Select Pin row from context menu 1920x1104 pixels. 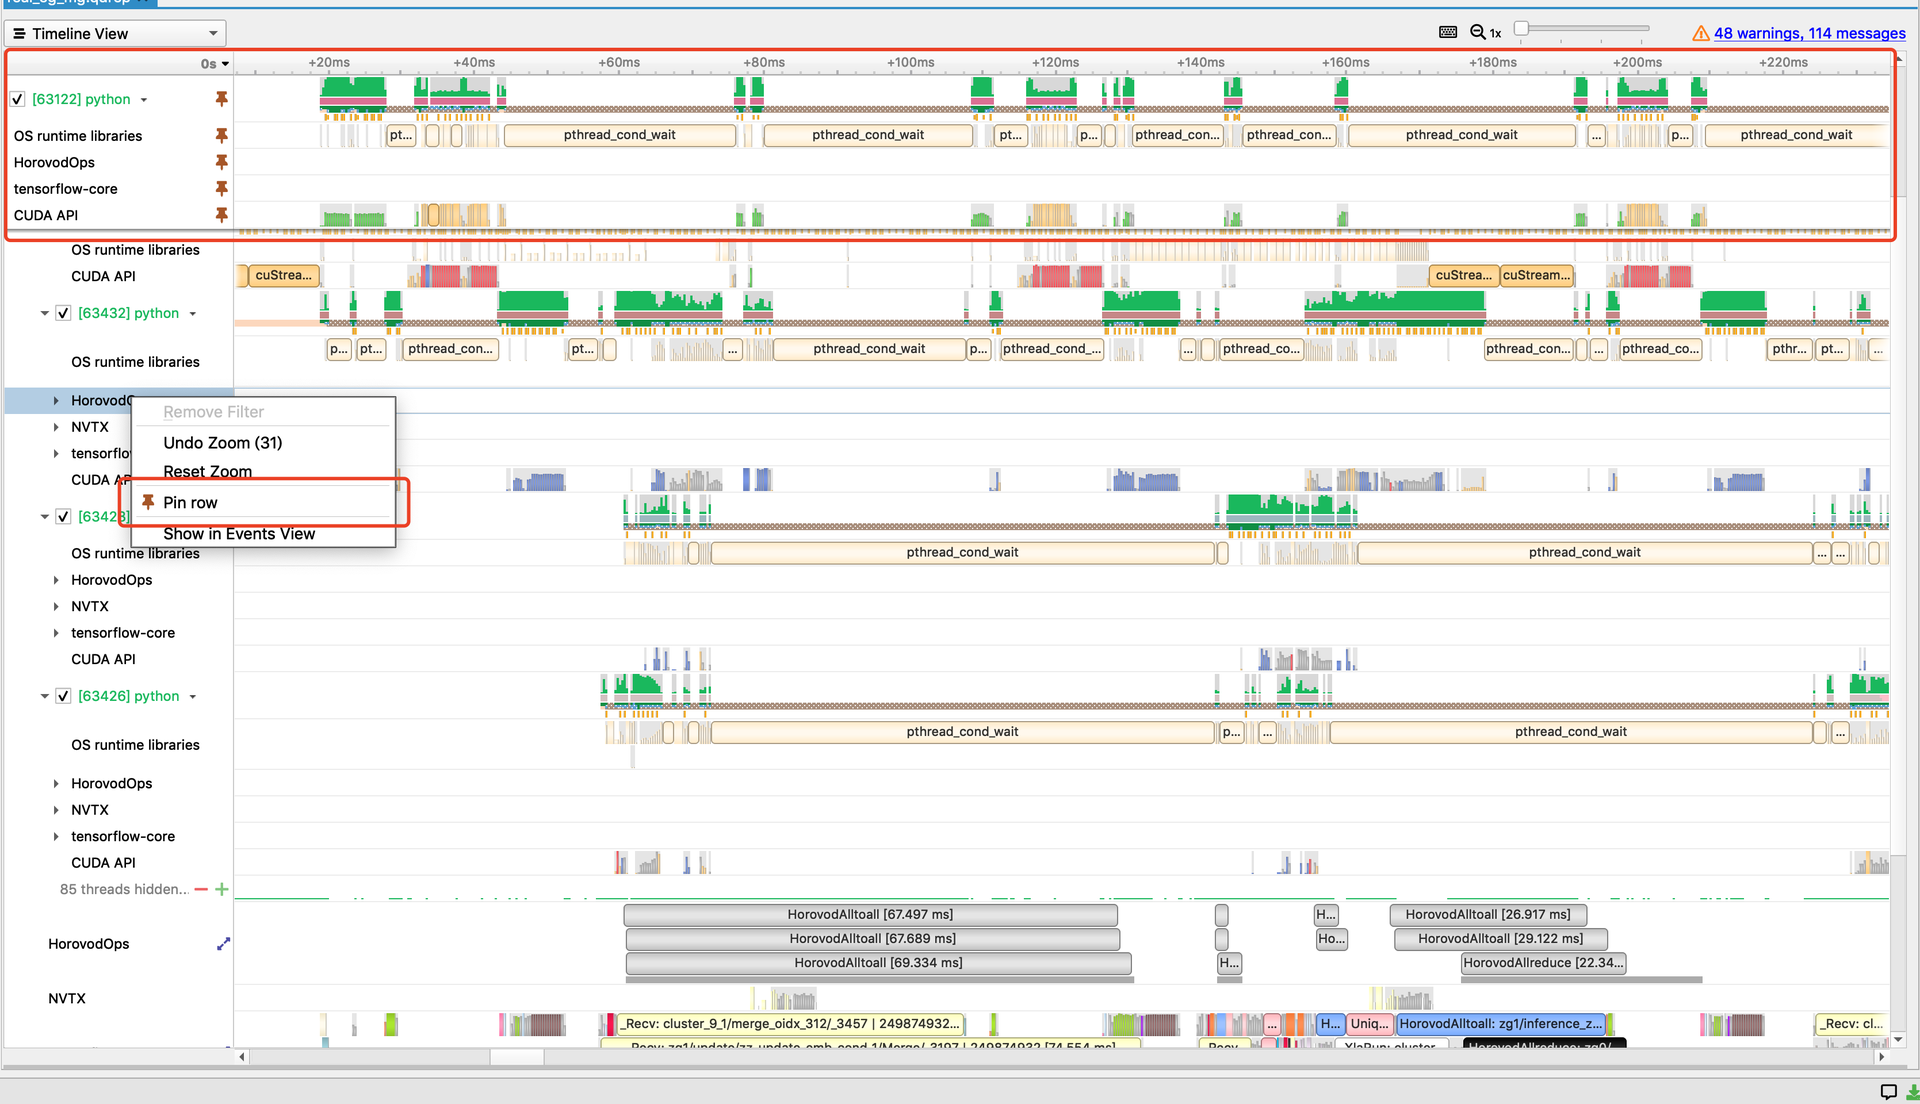click(190, 502)
